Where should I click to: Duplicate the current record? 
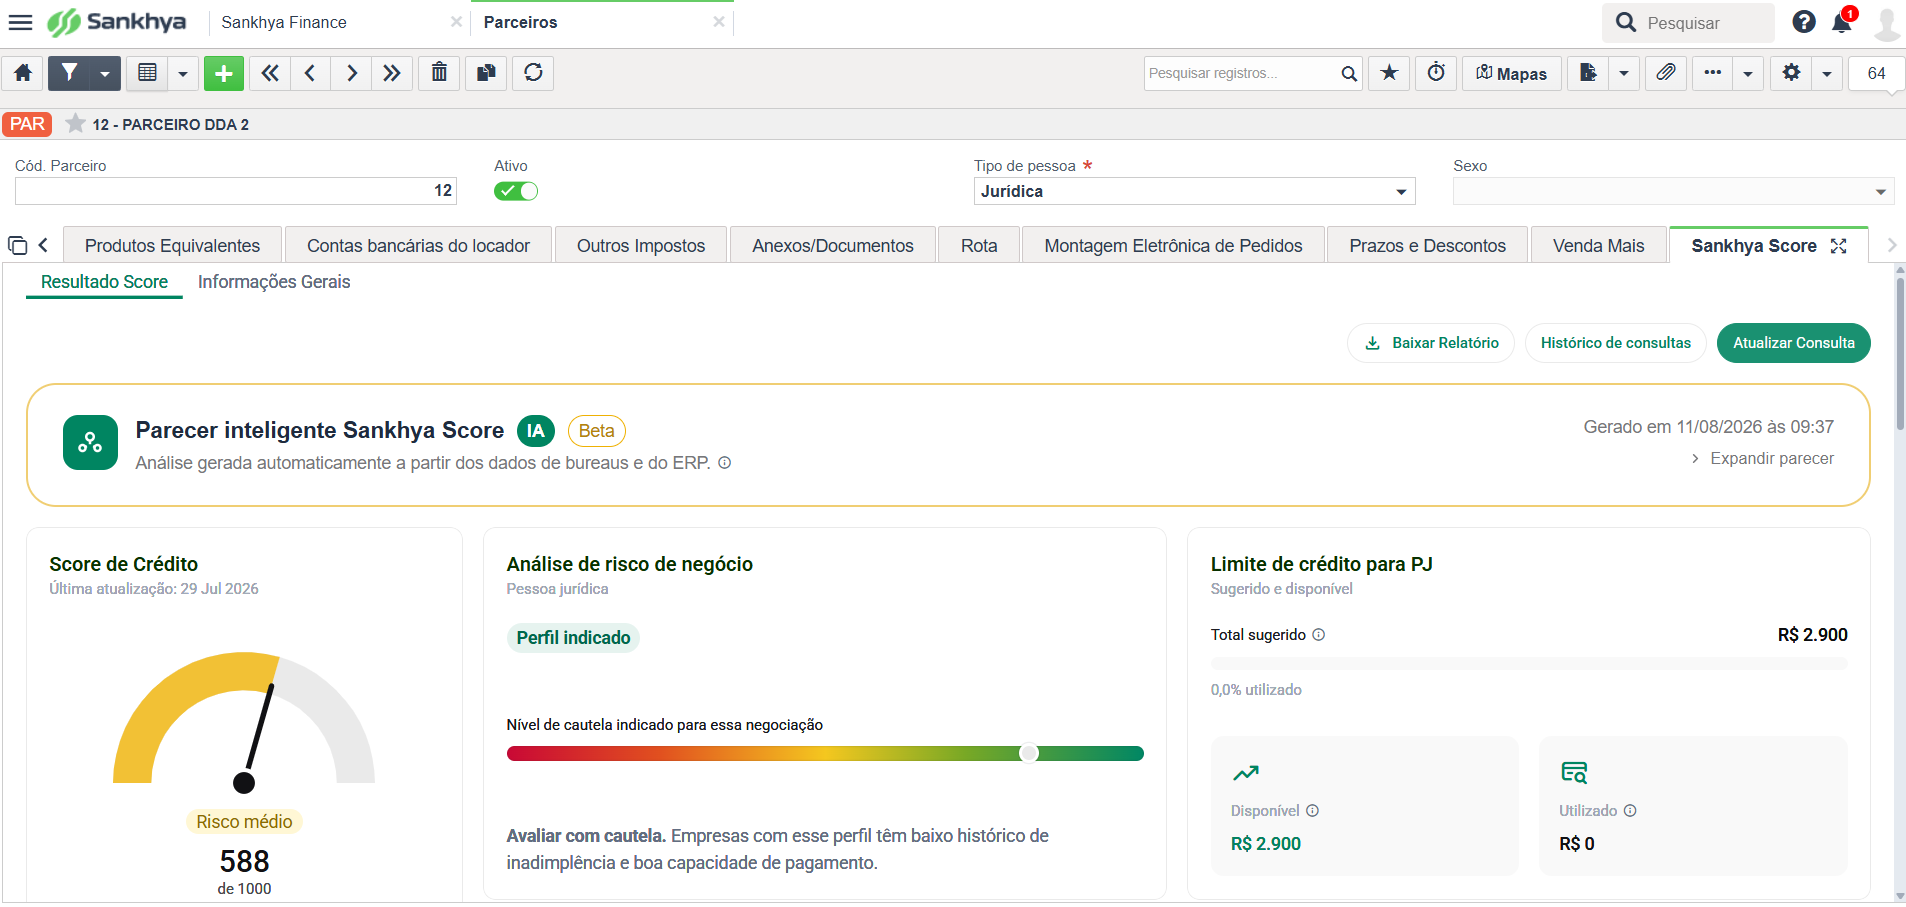pyautogui.click(x=486, y=73)
